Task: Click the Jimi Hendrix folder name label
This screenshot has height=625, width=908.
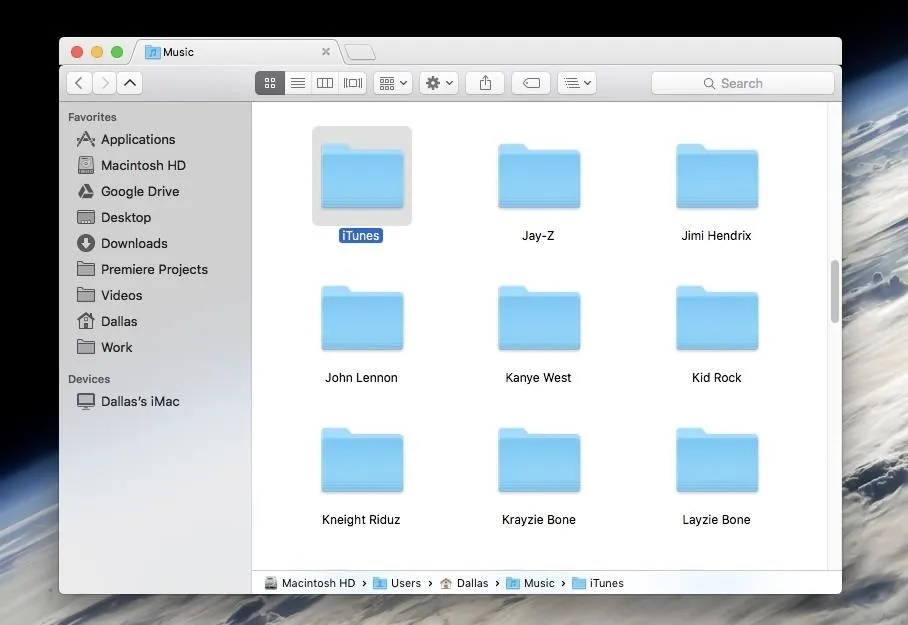Action: point(716,236)
